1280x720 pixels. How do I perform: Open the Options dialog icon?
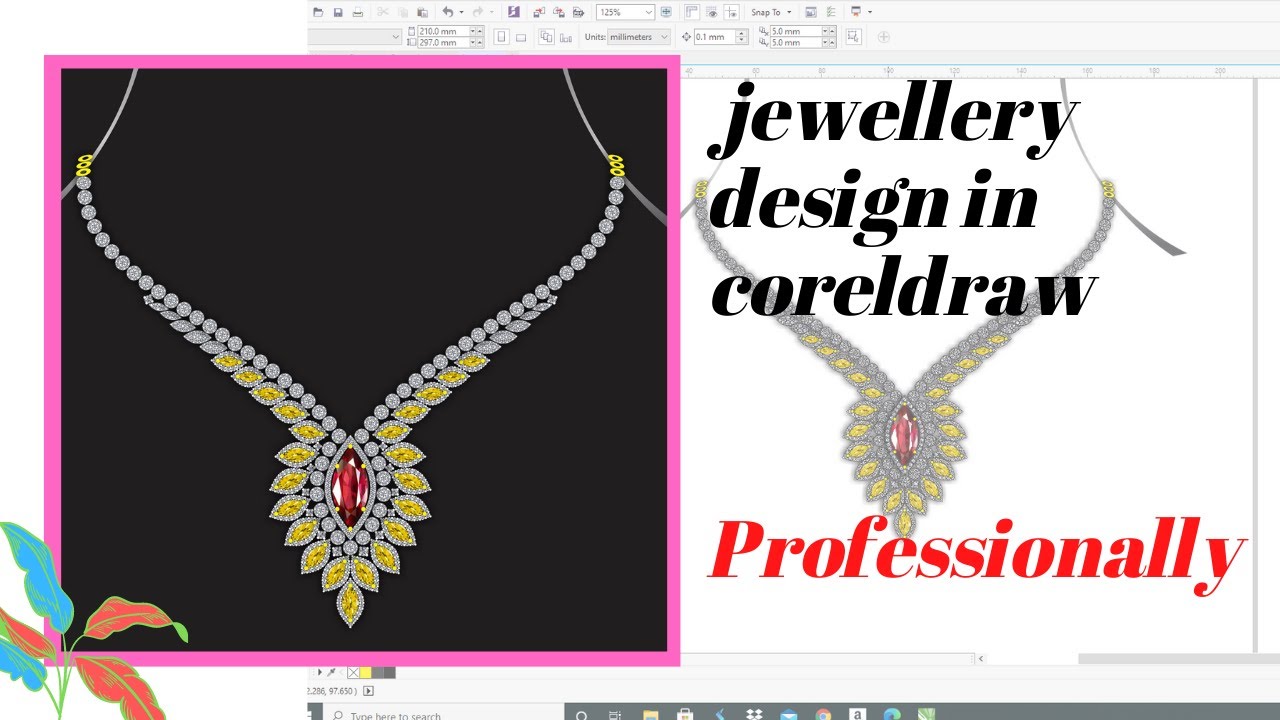point(831,12)
